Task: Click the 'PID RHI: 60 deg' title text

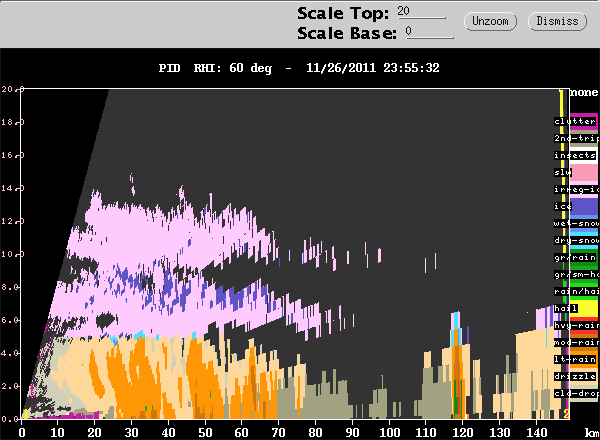Action: coord(215,68)
